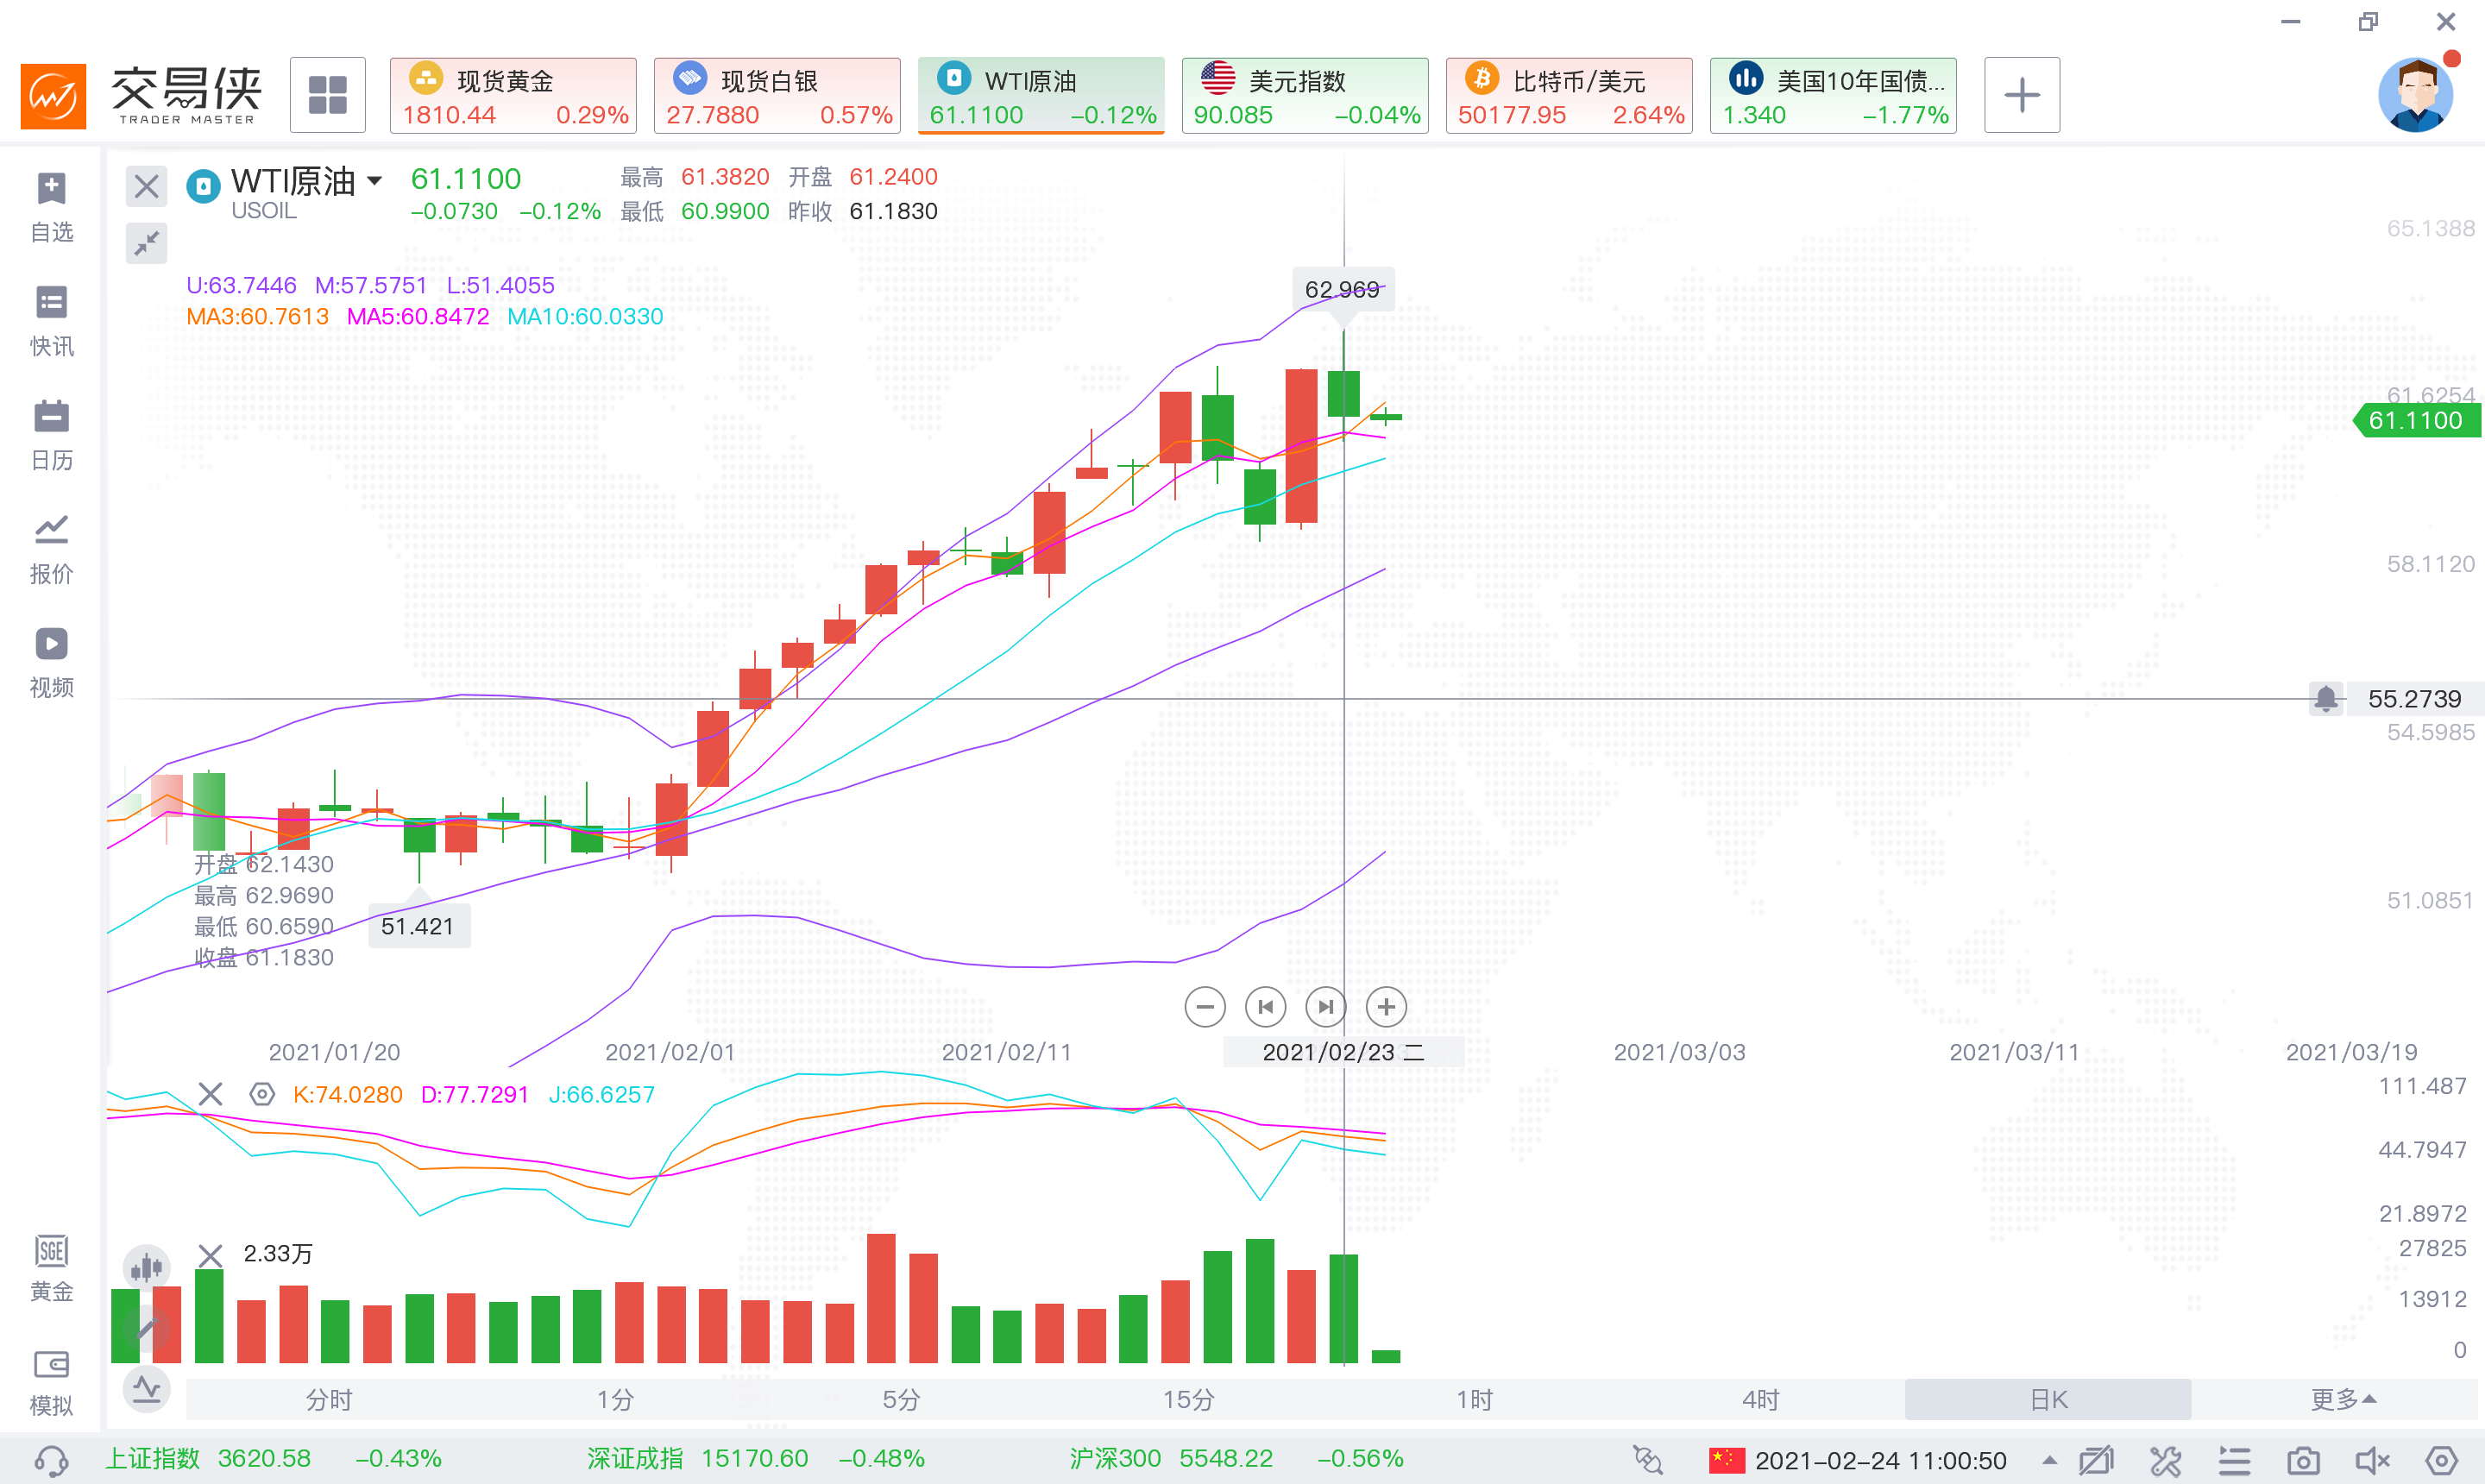Viewport: 2485px width, 1484px height.
Task: Click the customer service headset icon
Action: click(x=51, y=1461)
